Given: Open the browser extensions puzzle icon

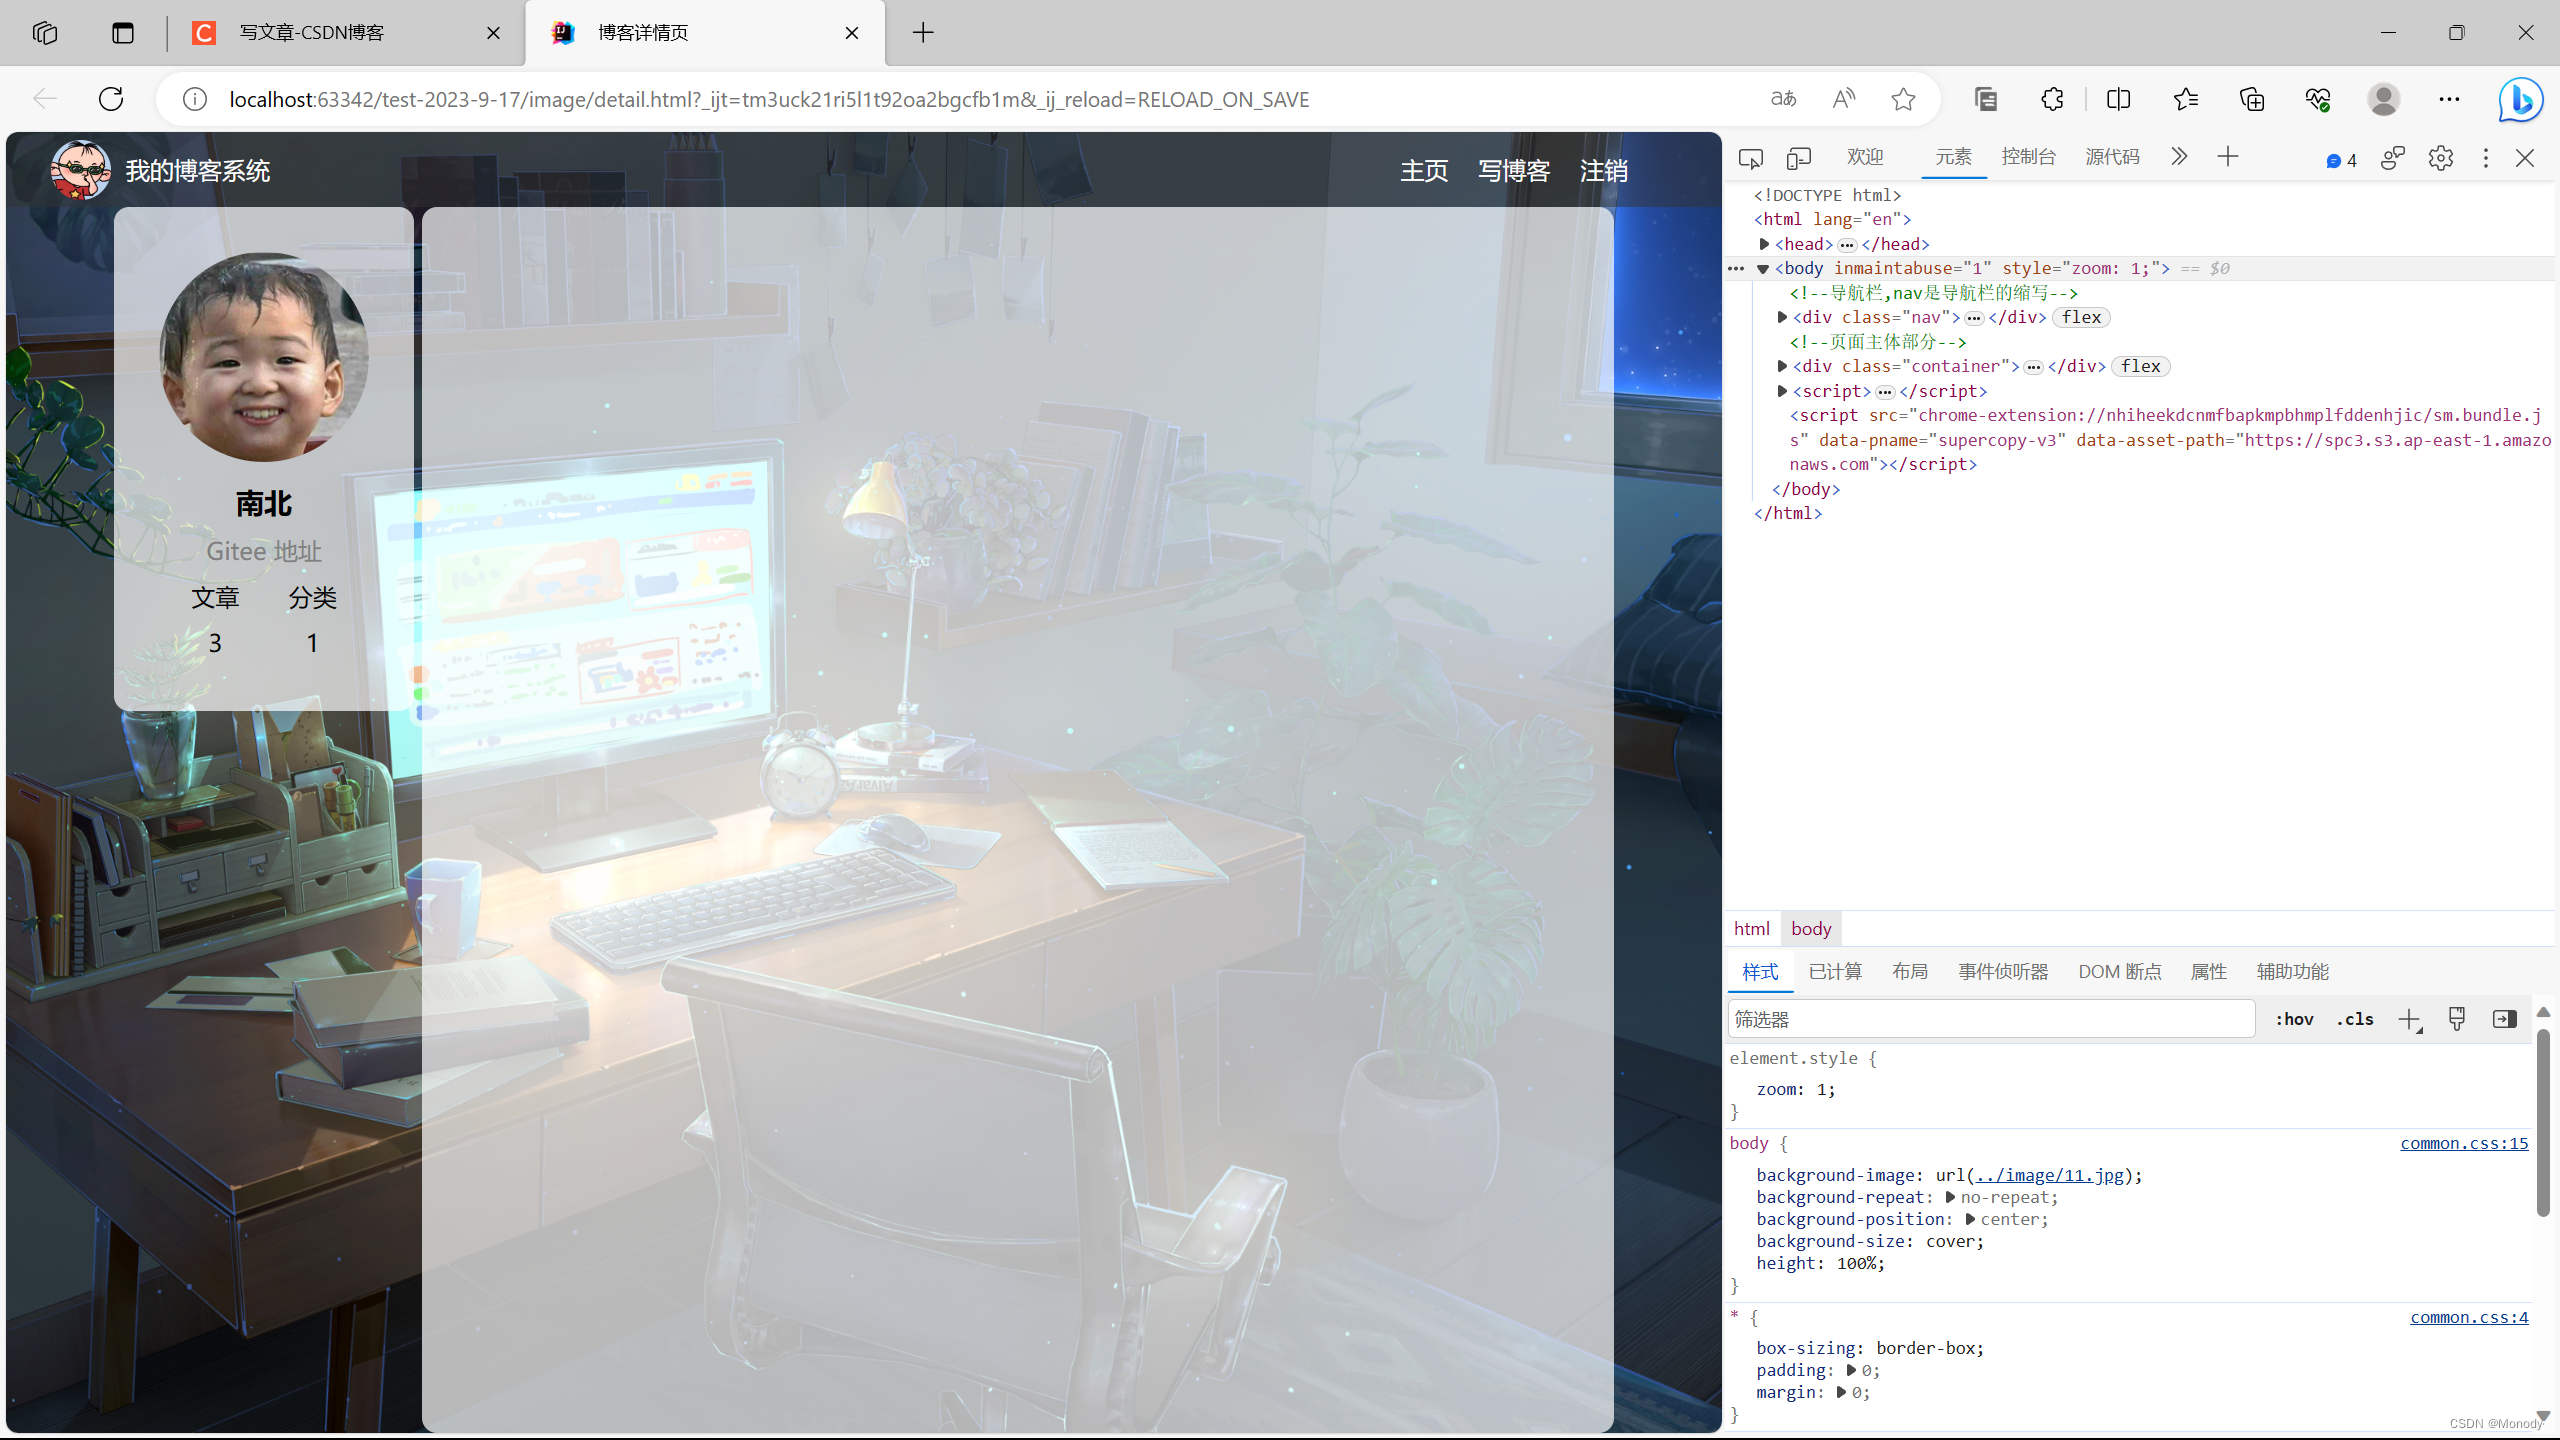Looking at the screenshot, I should click(x=2052, y=99).
